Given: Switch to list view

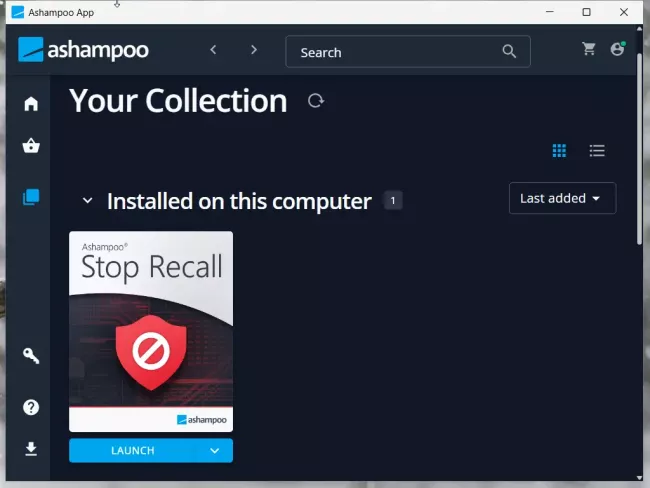Looking at the screenshot, I should pos(597,151).
